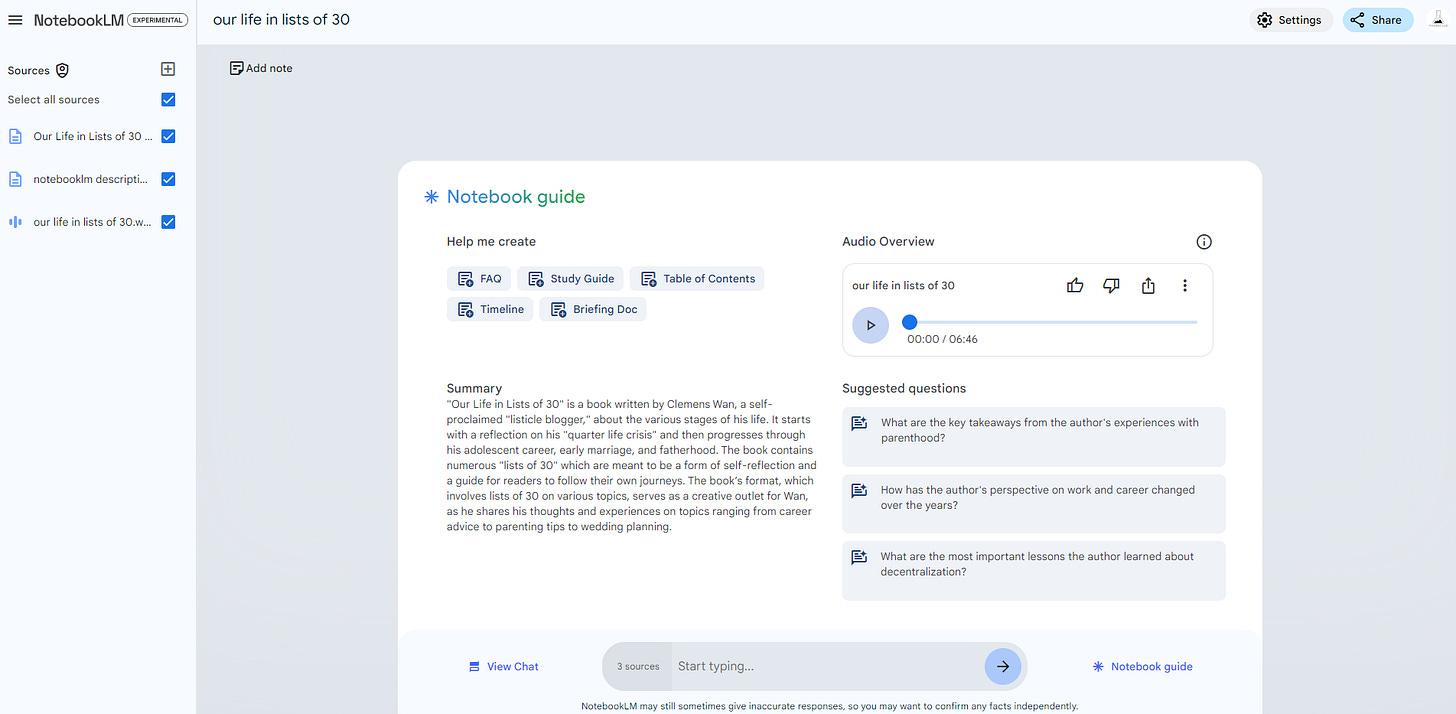The image size is (1456, 714).
Task: Click the notebook title 'our life in lists of 30'
Action: [x=281, y=19]
